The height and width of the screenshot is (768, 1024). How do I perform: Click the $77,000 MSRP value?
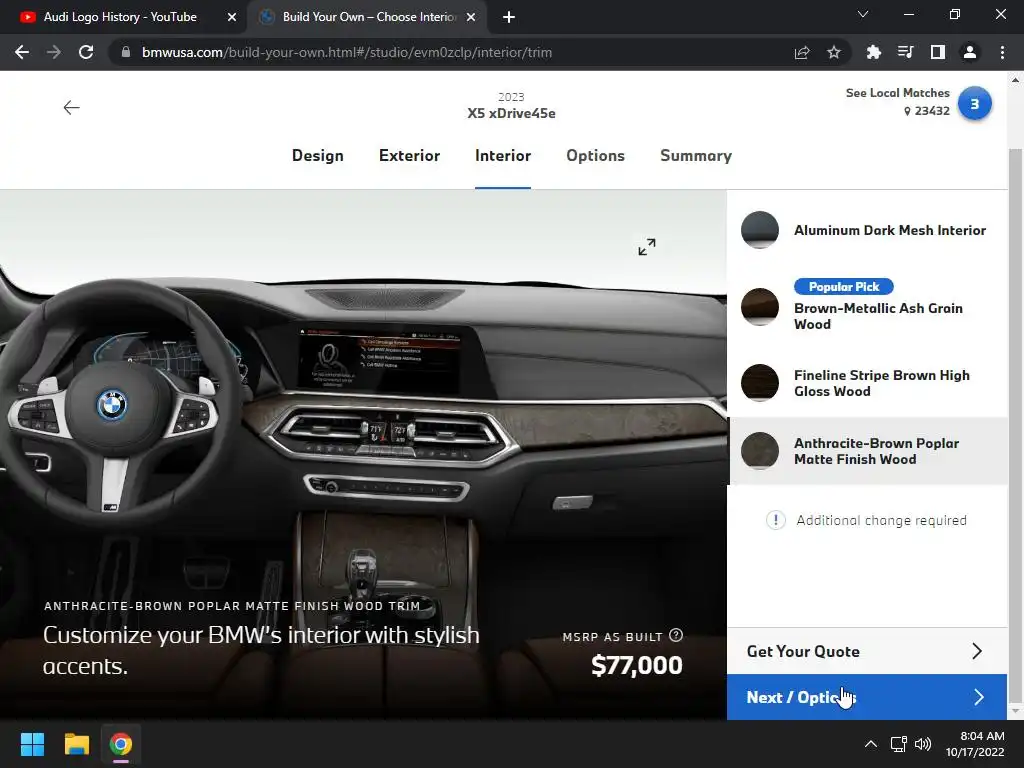pos(636,665)
